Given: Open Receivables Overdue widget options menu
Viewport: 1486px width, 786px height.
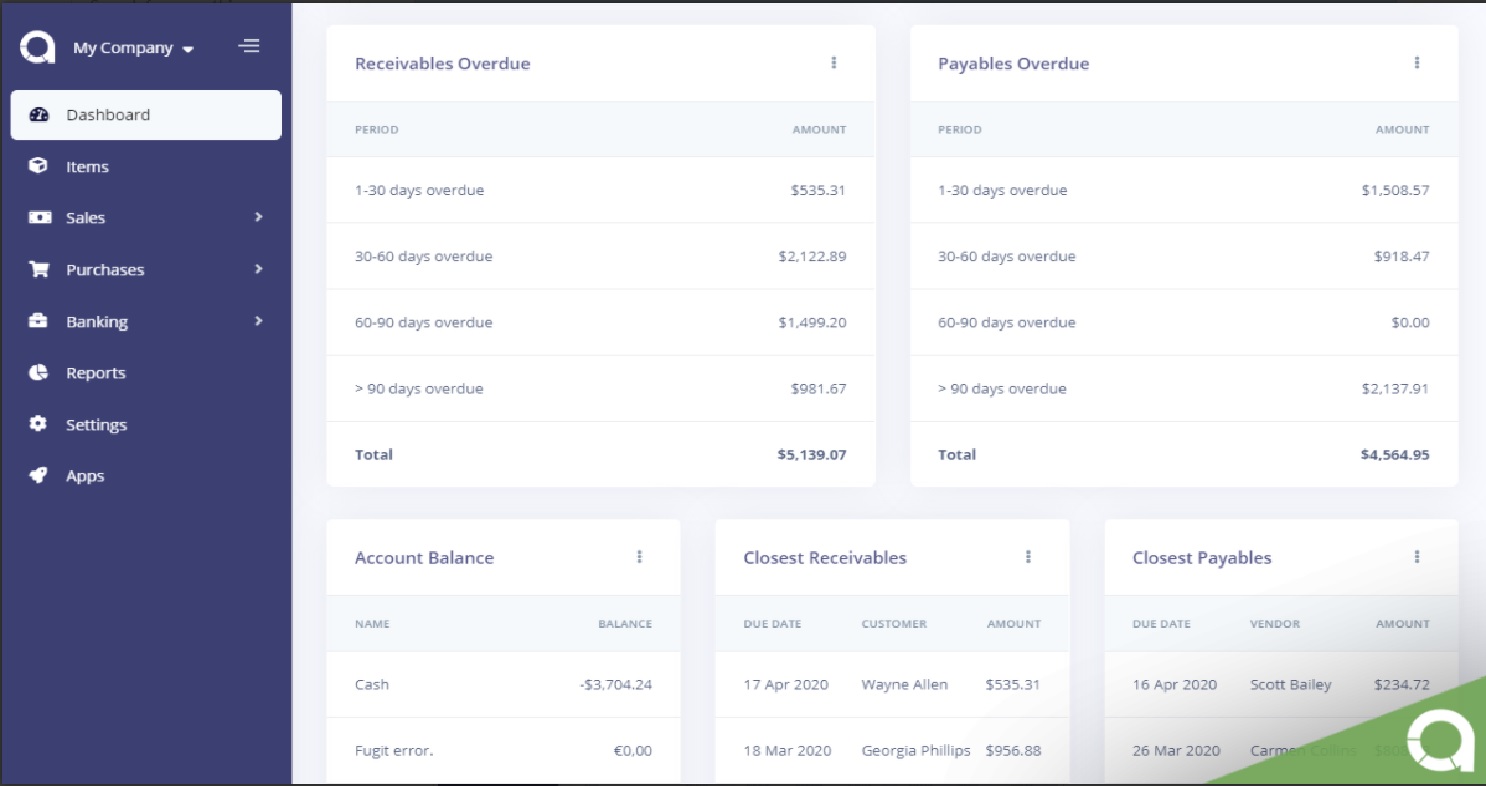Looking at the screenshot, I should (x=833, y=63).
